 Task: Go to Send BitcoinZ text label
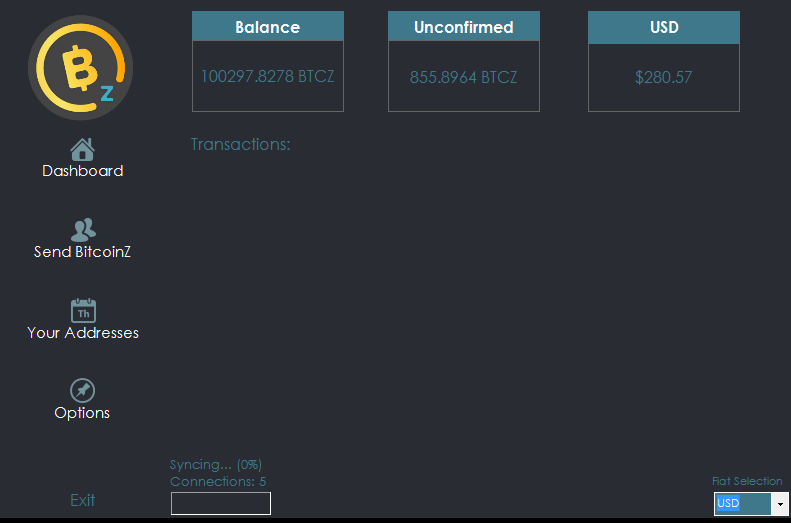[x=83, y=252]
